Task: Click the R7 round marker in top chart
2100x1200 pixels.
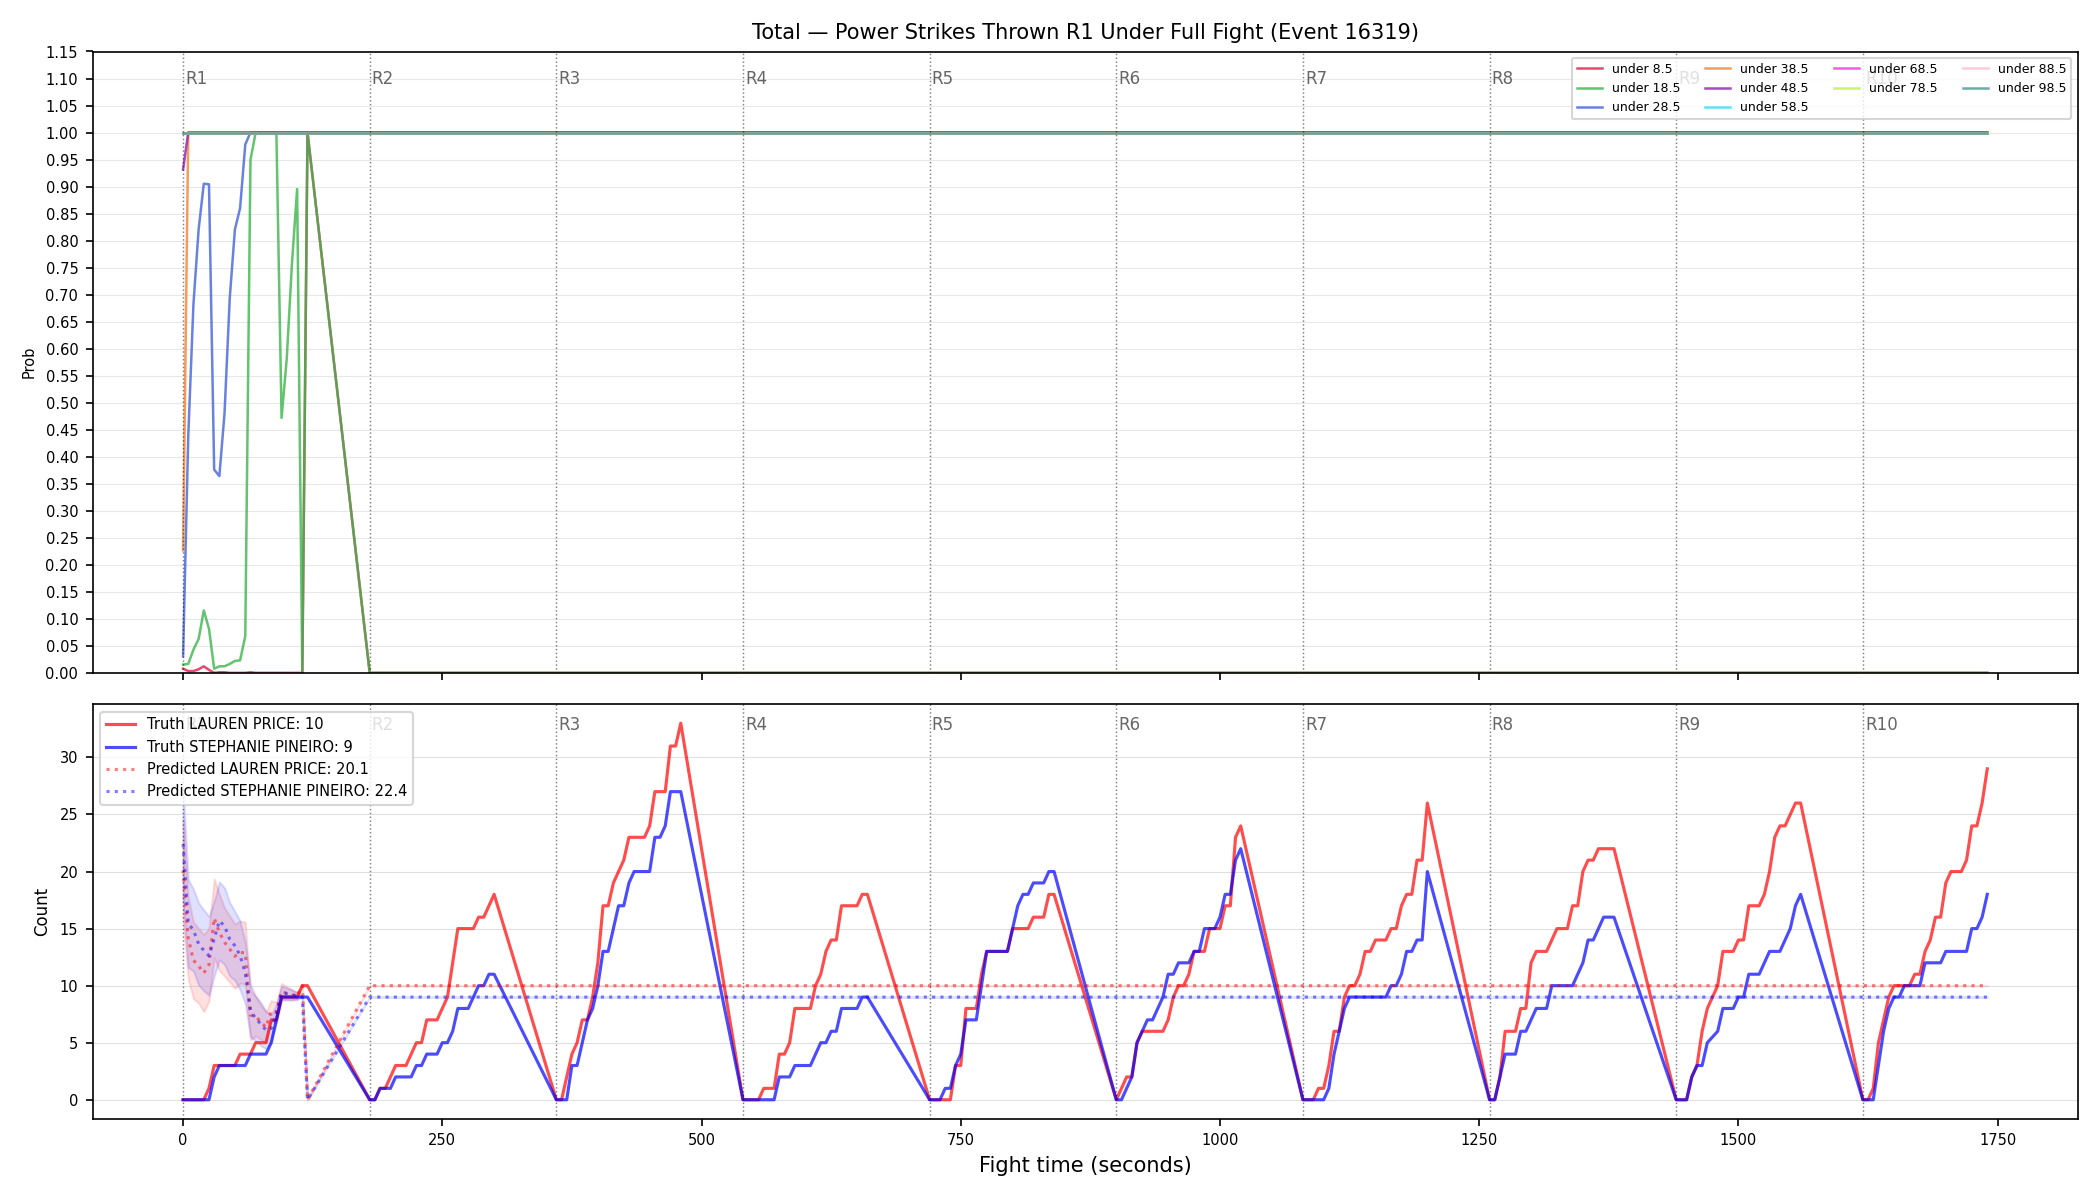Action: [x=1316, y=78]
